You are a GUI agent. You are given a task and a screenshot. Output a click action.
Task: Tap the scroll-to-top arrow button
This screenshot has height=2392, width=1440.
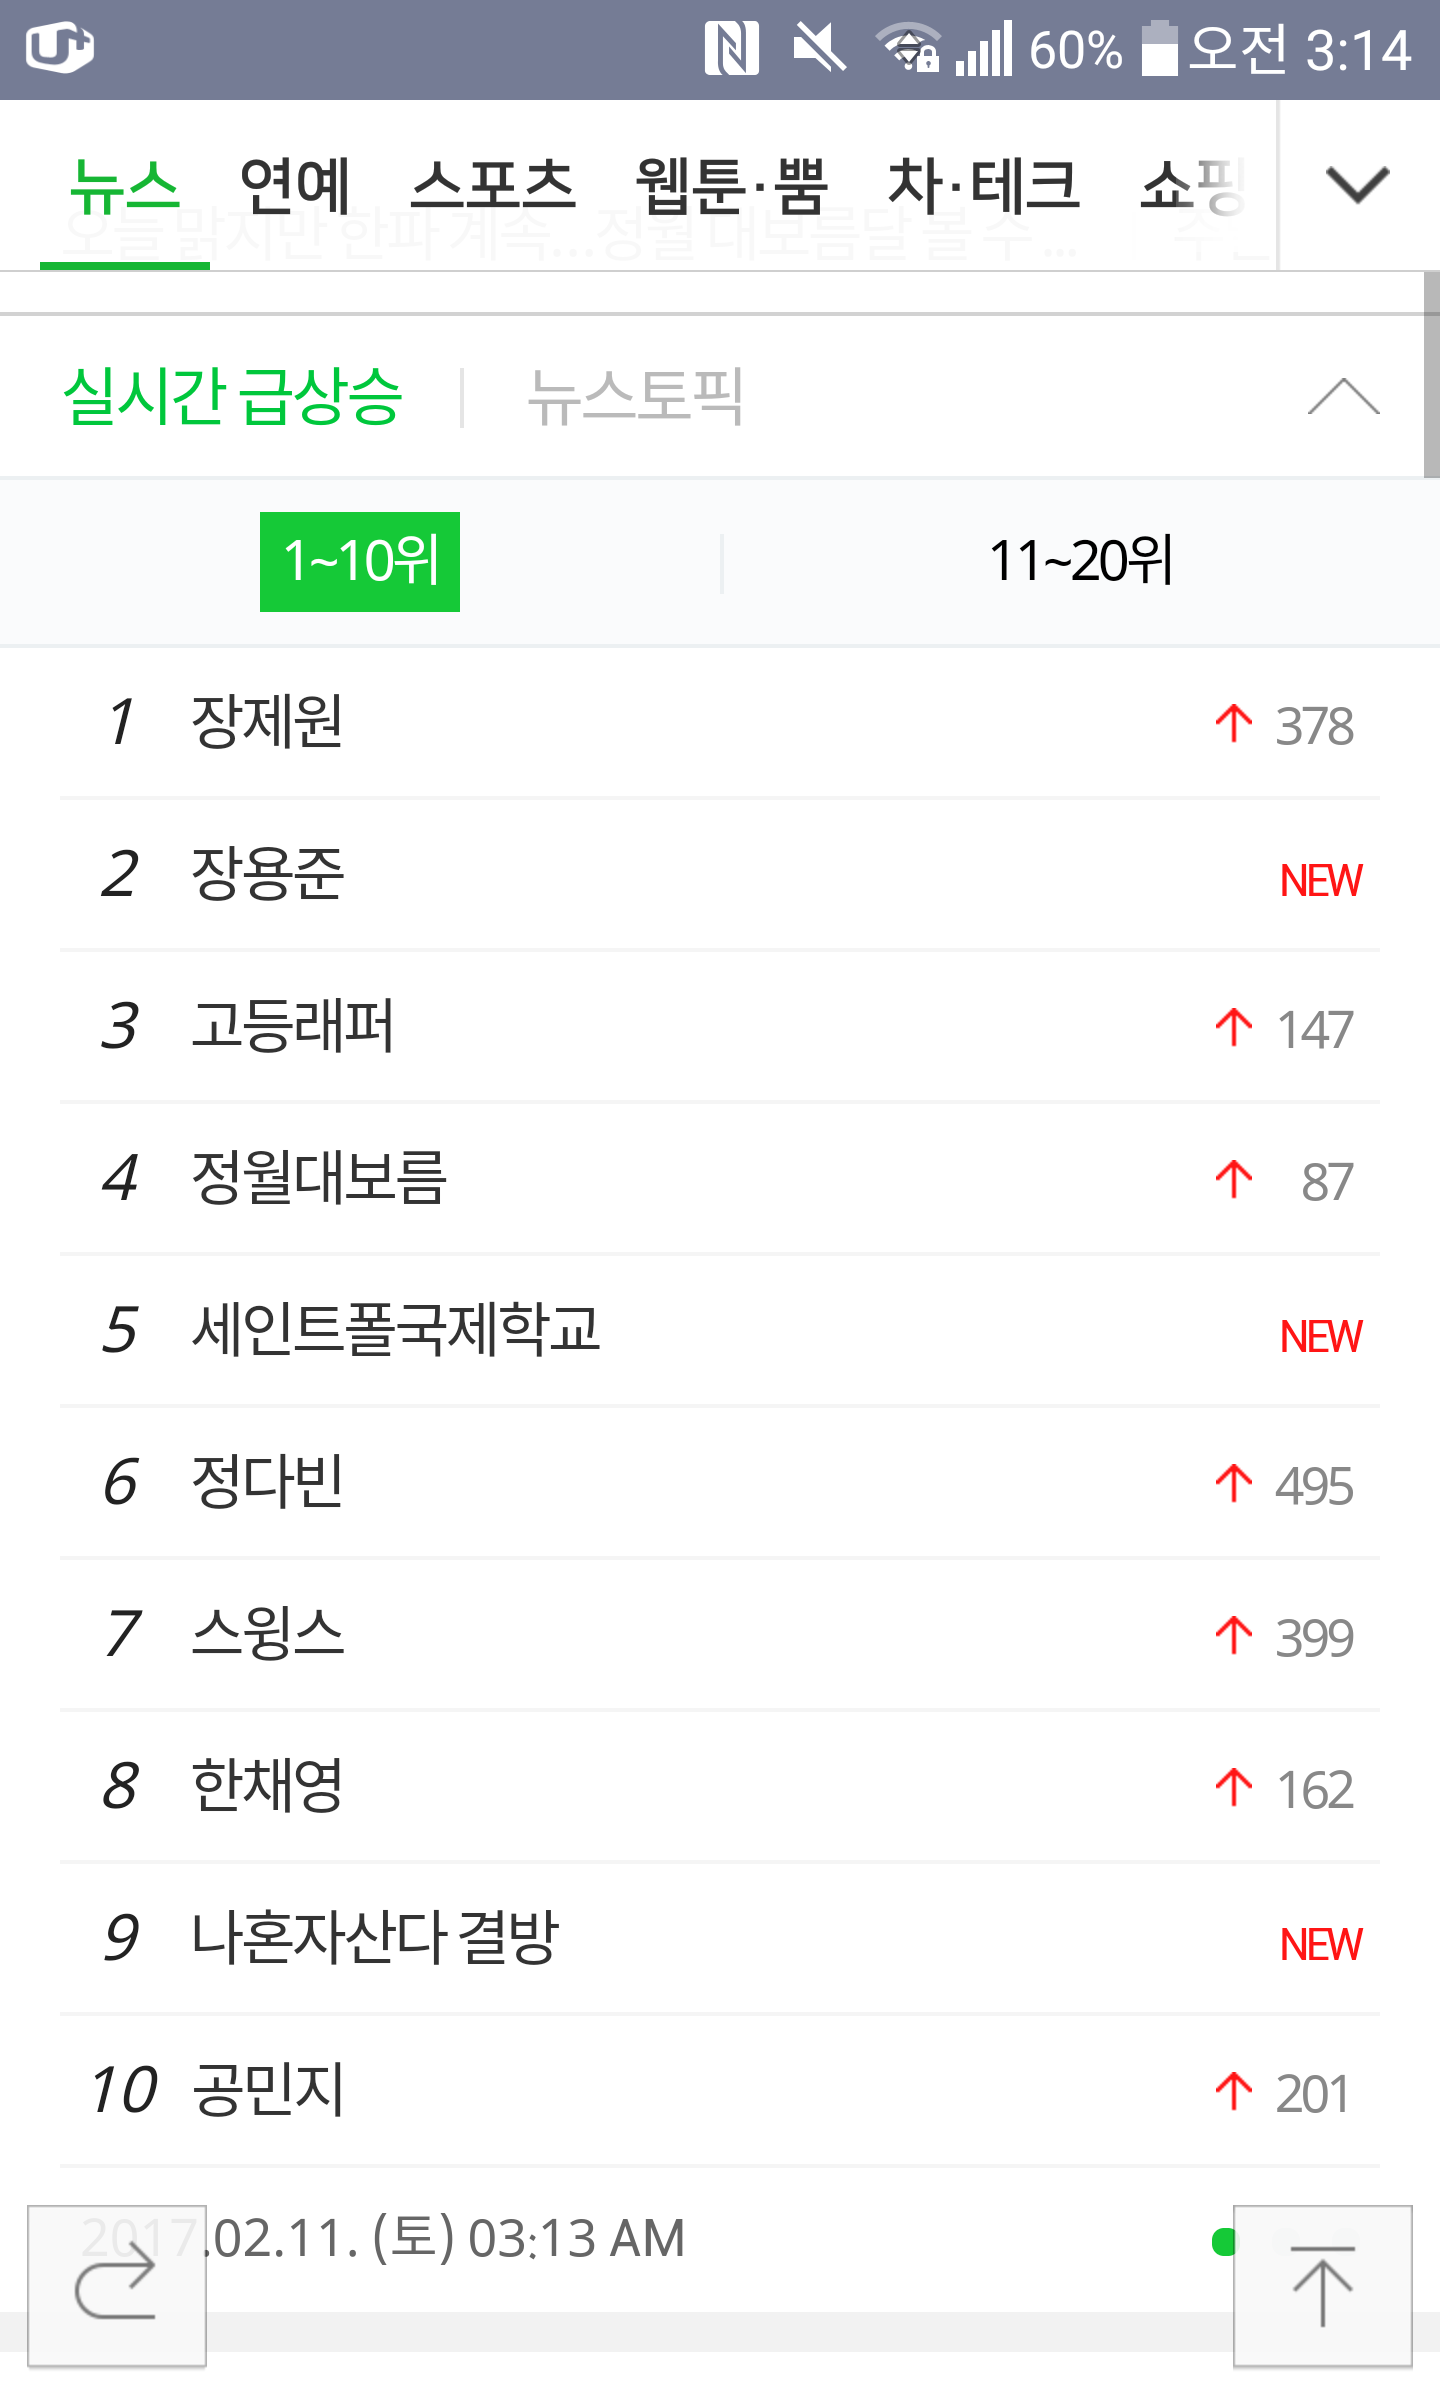(x=1322, y=2284)
